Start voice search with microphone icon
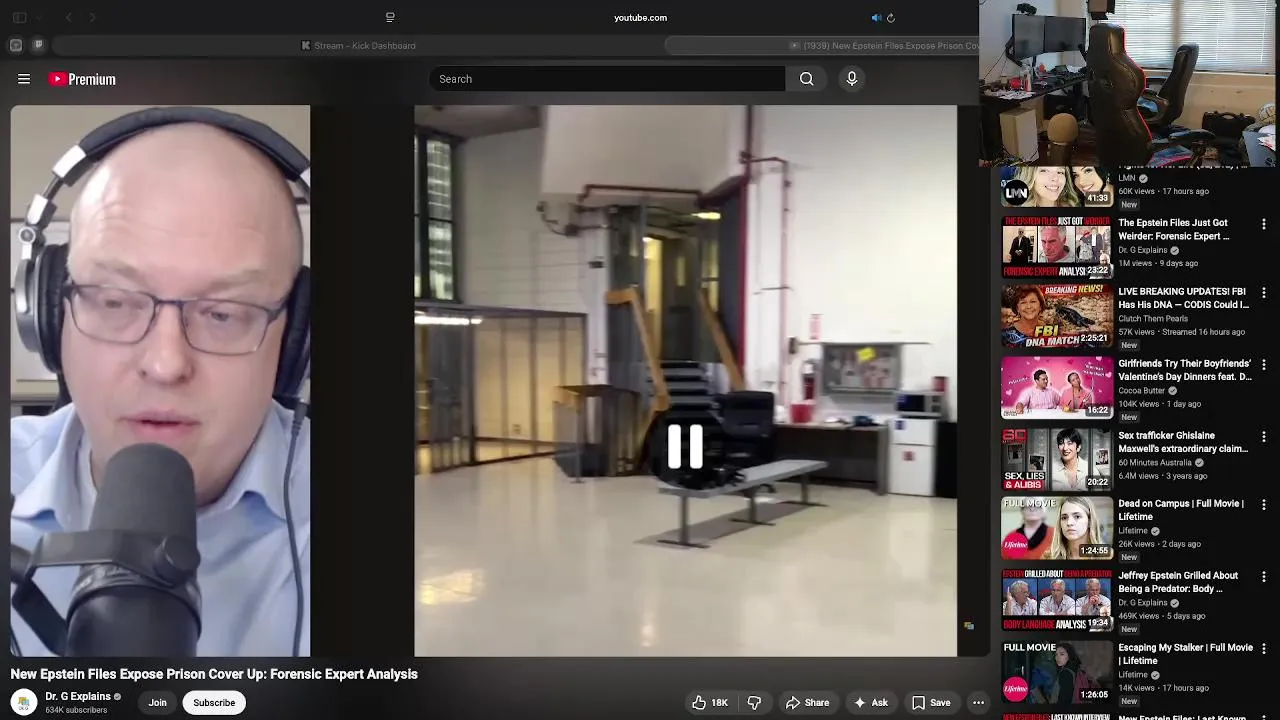 click(x=852, y=79)
